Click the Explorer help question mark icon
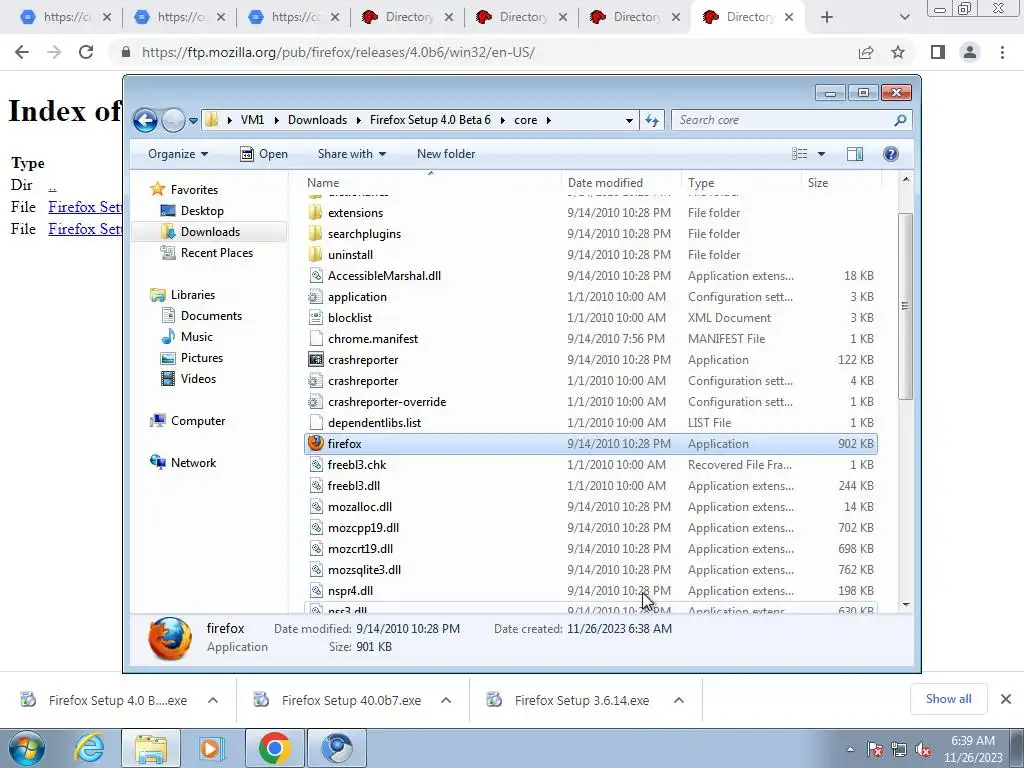The height and width of the screenshot is (768, 1024). 891,154
